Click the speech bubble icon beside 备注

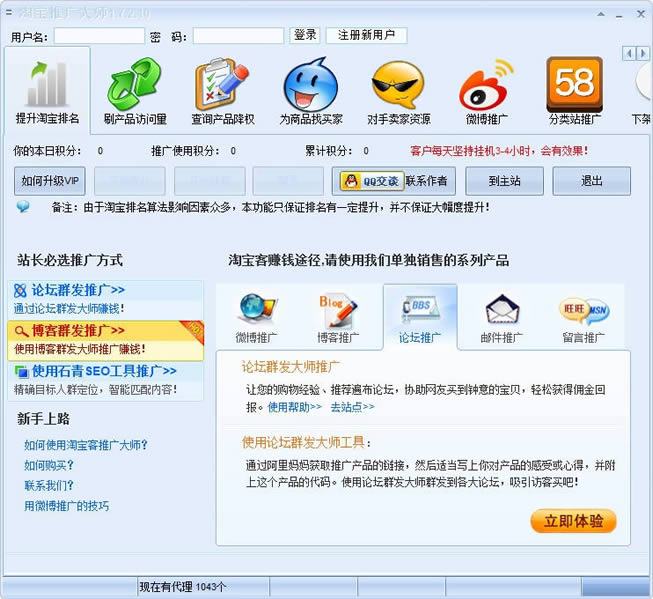click(x=23, y=207)
